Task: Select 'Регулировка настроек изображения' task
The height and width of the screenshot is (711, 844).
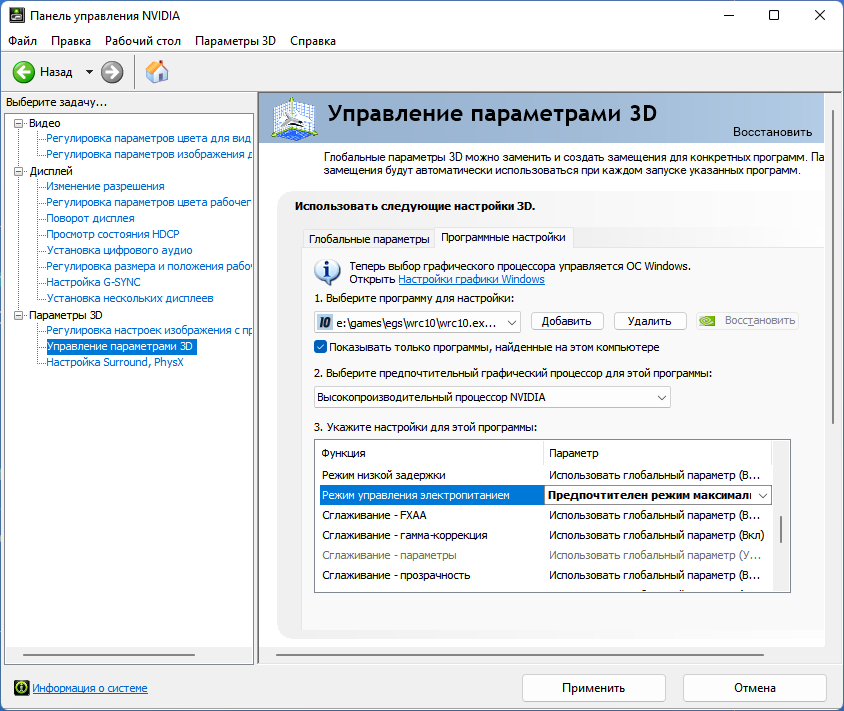Action: click(149, 330)
